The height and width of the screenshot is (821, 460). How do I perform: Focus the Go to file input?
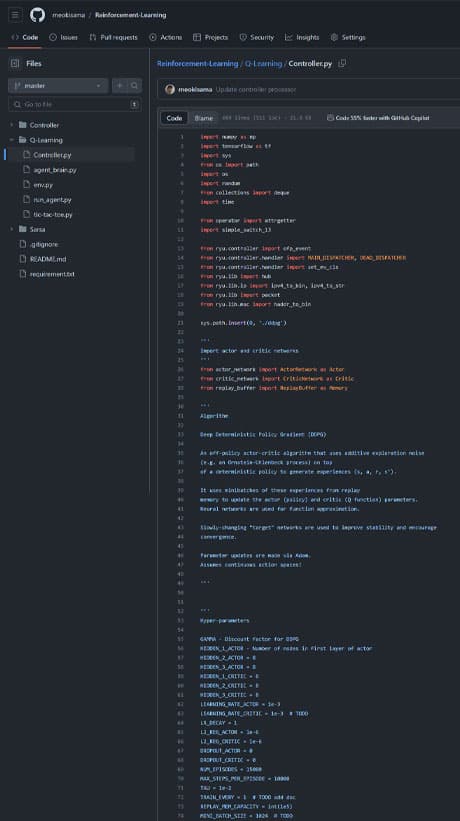tap(75, 104)
